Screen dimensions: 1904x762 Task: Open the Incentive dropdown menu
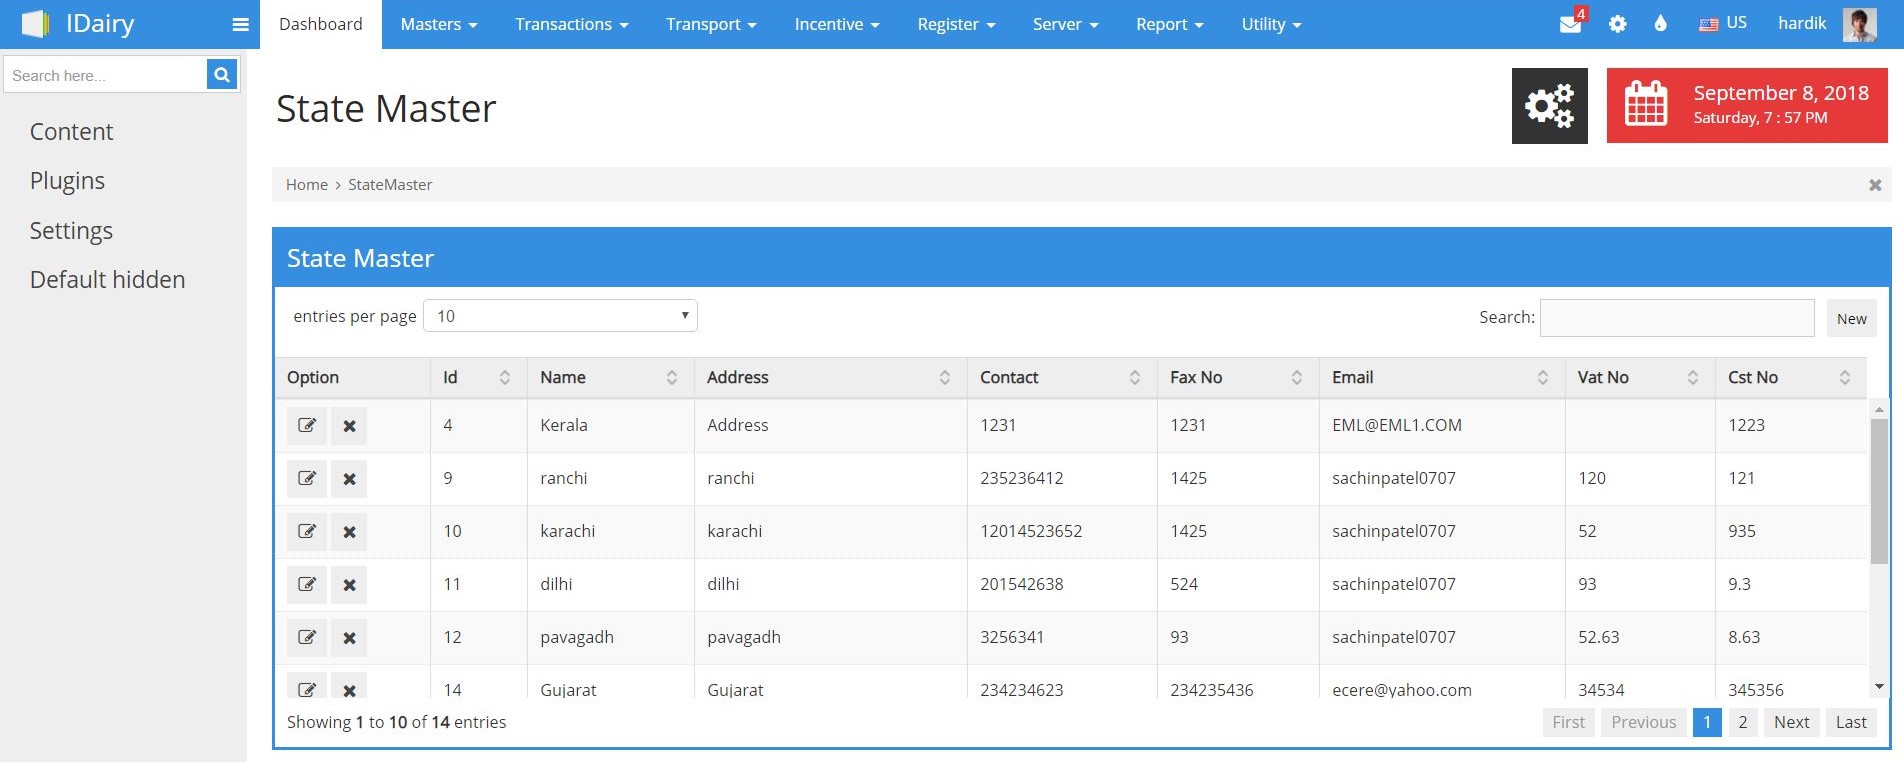837,24
